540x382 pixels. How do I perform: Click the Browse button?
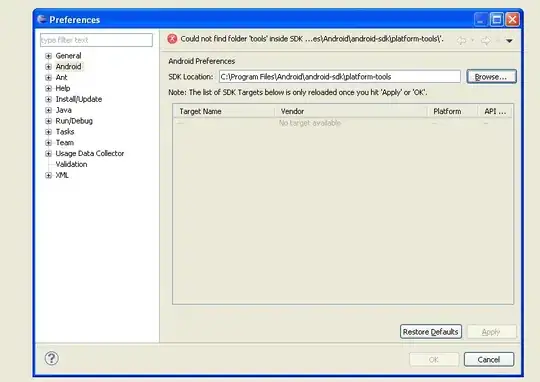click(x=491, y=76)
